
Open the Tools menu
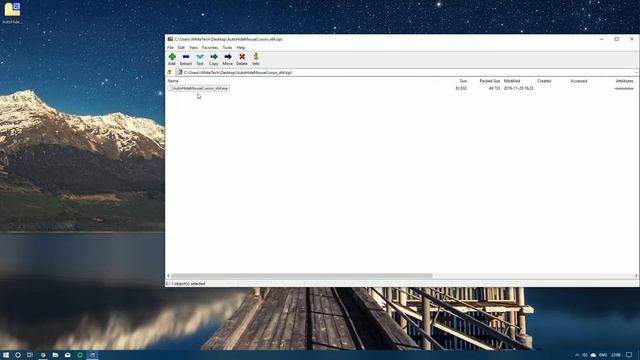click(227, 48)
